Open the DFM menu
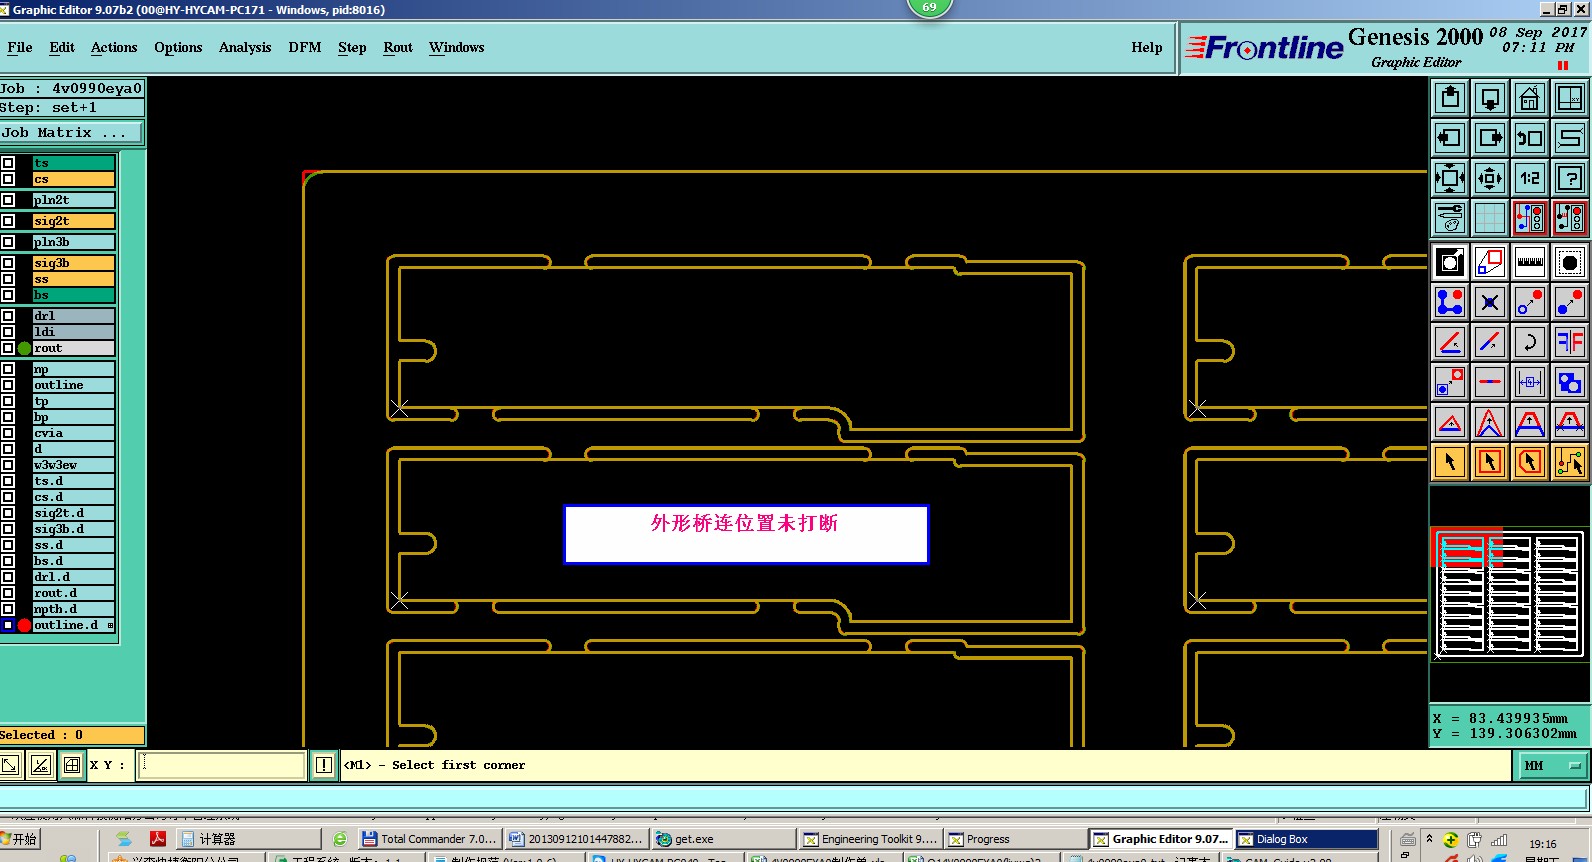 coord(305,47)
